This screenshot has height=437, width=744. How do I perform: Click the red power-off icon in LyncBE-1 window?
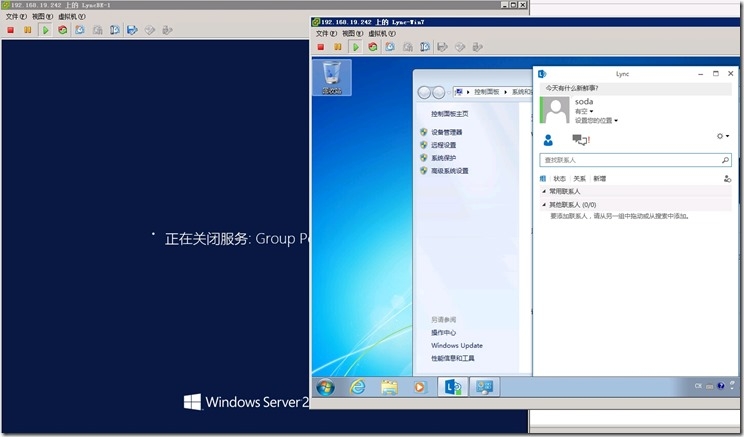(x=10, y=30)
